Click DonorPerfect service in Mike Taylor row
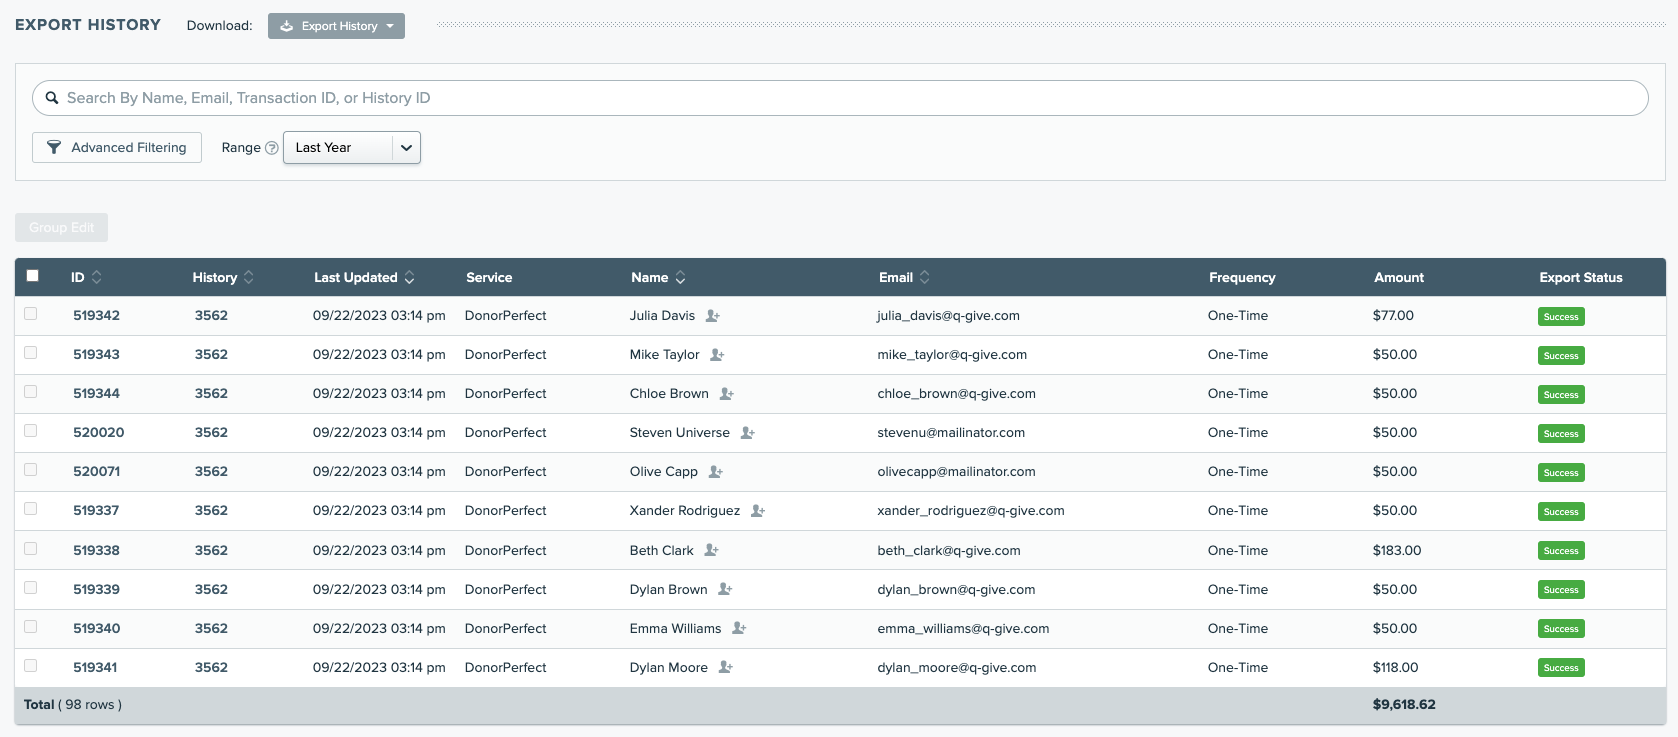 (505, 355)
